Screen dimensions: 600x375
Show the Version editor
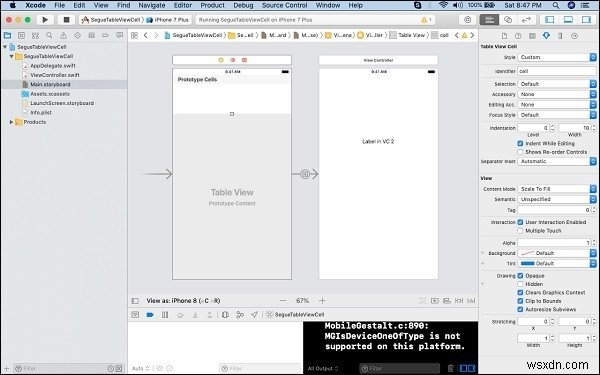coord(526,20)
